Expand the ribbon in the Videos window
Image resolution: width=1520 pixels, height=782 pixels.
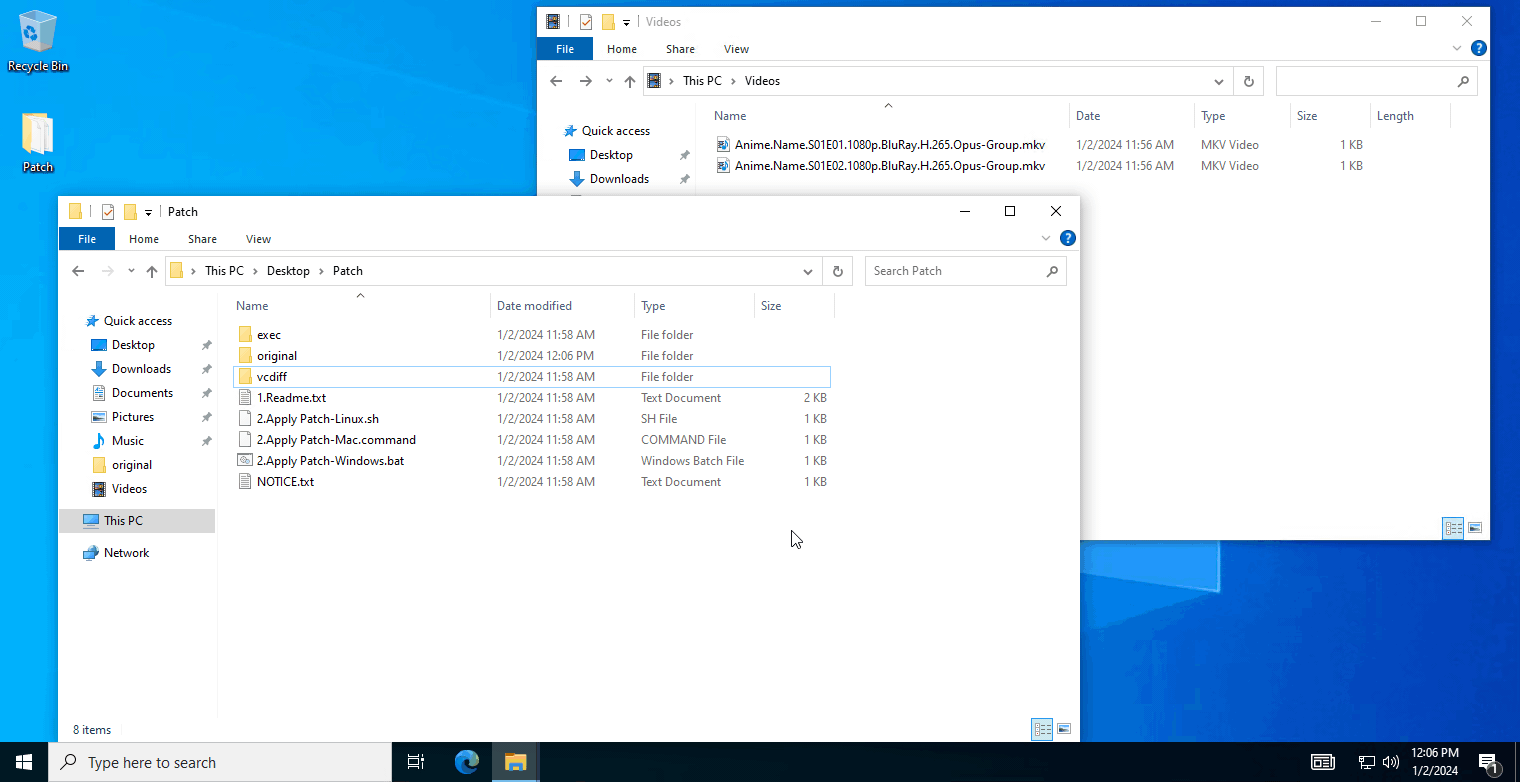point(1457,48)
